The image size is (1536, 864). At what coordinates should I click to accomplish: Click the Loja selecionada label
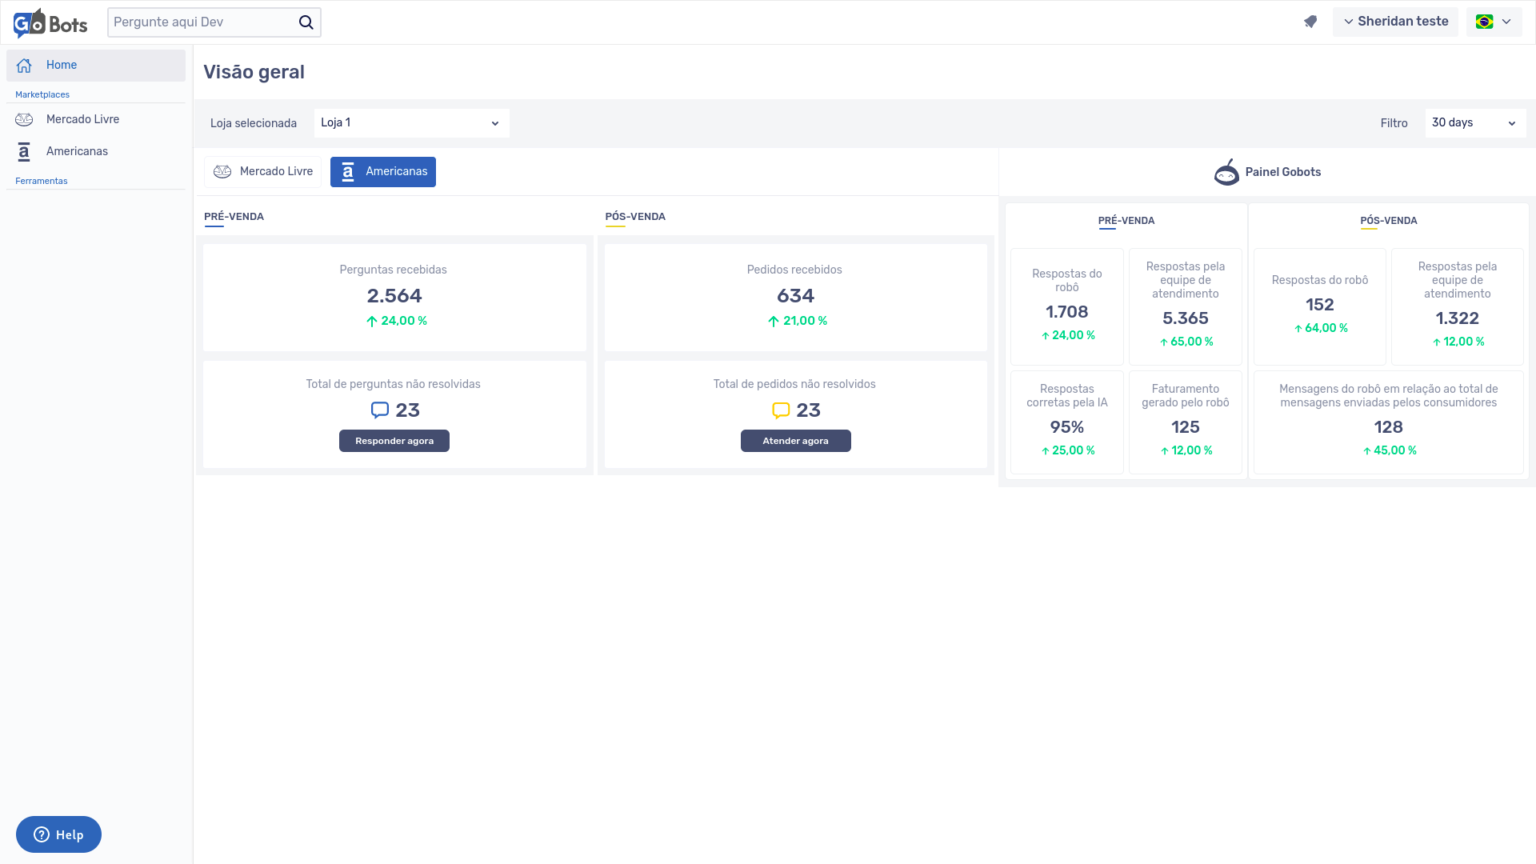(253, 123)
